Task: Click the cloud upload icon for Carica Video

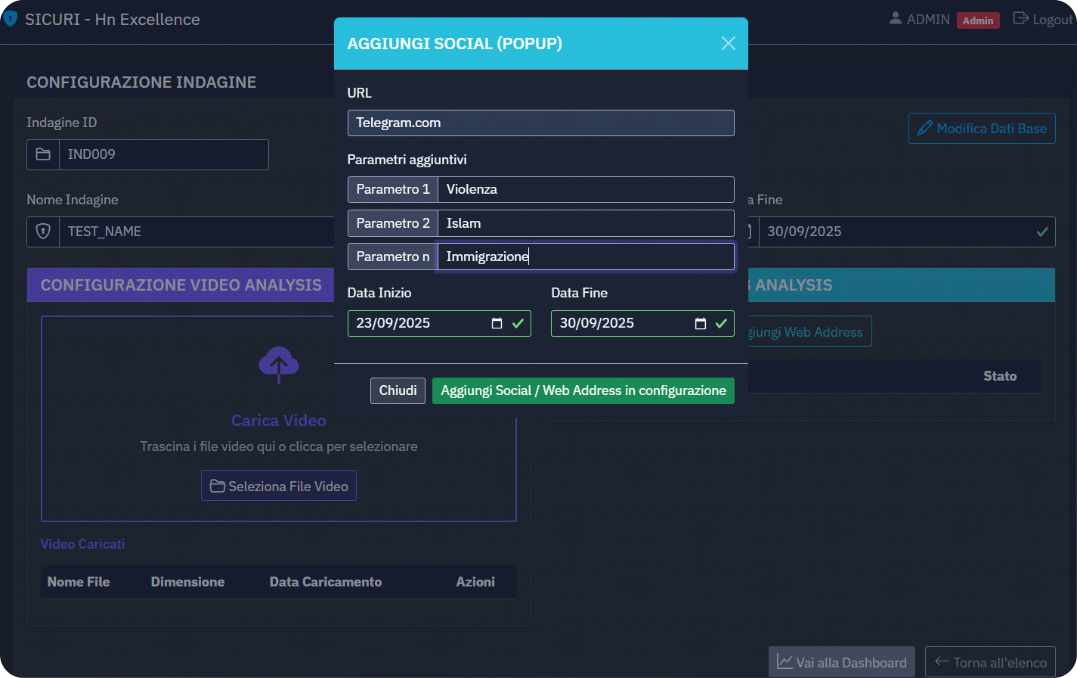Action: pos(279,365)
